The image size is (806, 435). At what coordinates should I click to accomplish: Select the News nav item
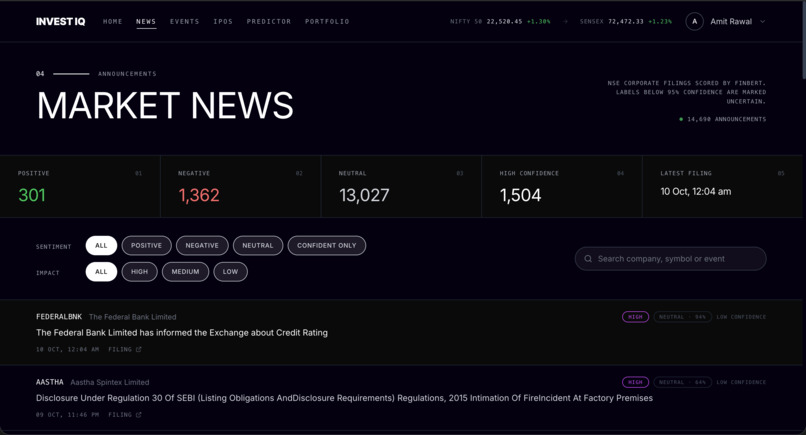[146, 22]
